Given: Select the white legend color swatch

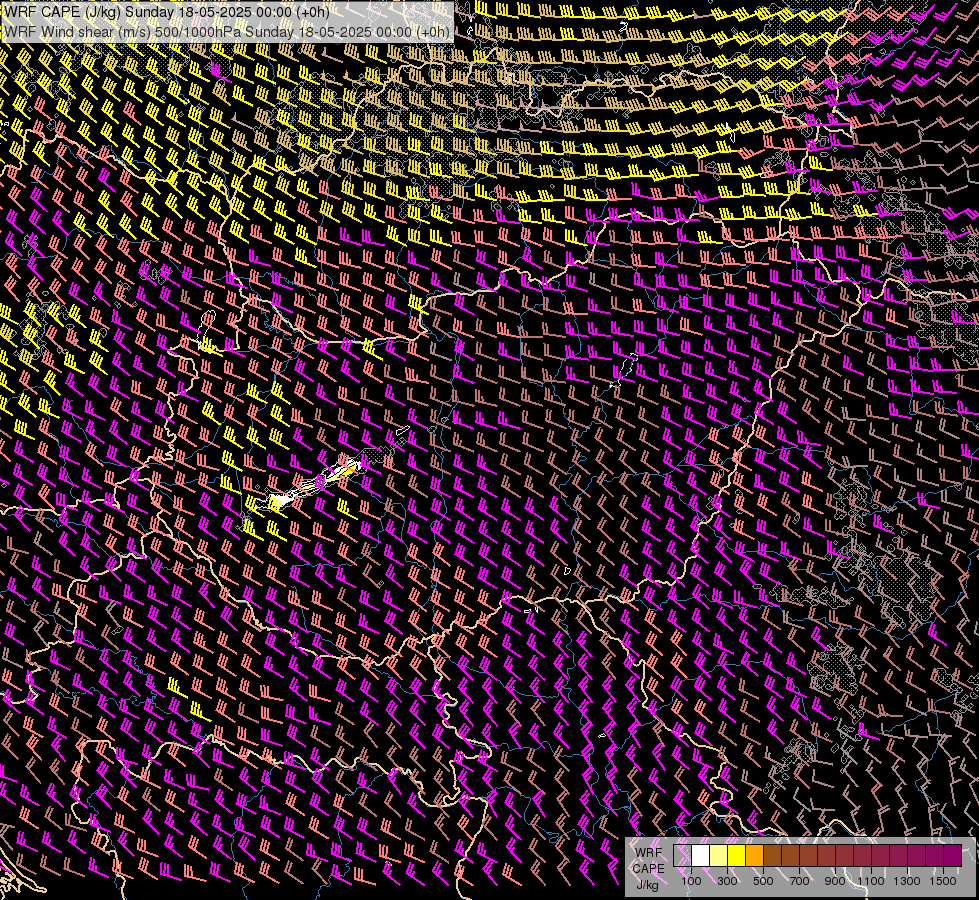Looking at the screenshot, I should (701, 856).
